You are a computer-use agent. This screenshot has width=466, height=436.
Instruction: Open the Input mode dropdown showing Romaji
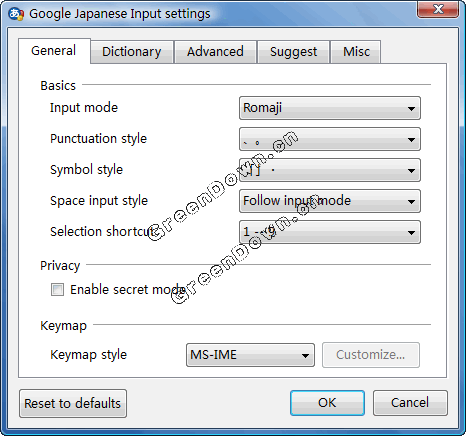tap(330, 108)
